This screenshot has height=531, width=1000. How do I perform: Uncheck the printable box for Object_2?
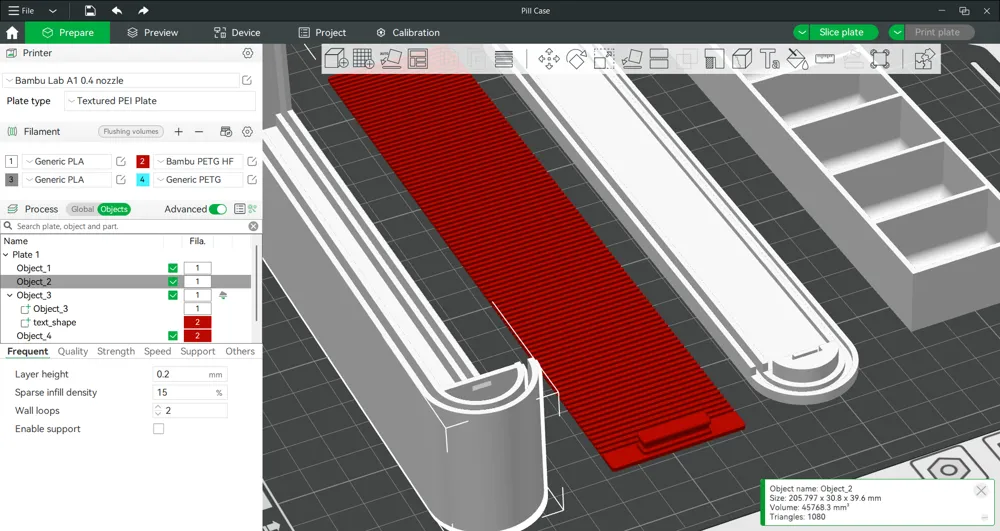[x=173, y=282]
